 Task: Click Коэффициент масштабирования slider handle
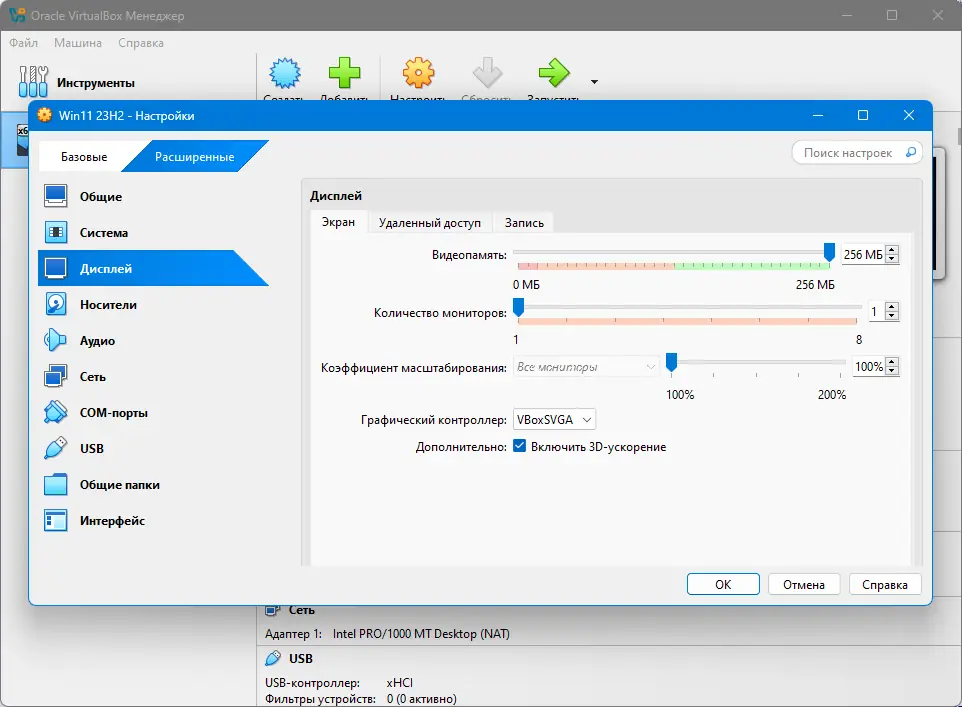pyautogui.click(x=671, y=362)
